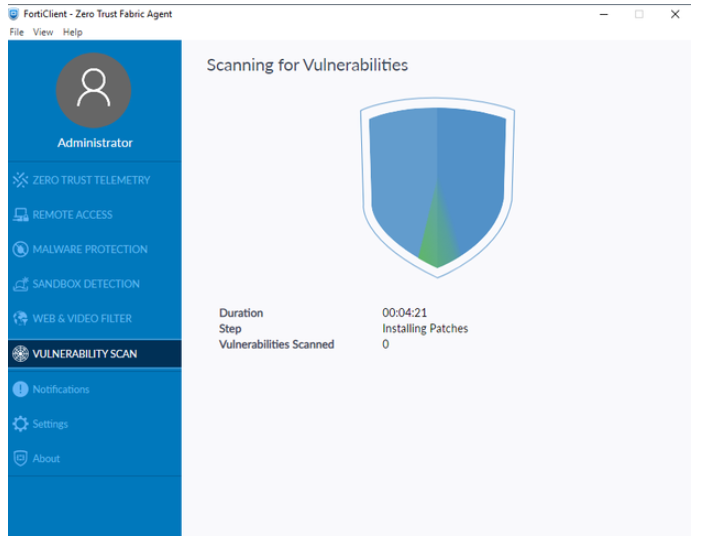This screenshot has width=701, height=543.
Task: Click the Duration label
Action: (x=241, y=313)
